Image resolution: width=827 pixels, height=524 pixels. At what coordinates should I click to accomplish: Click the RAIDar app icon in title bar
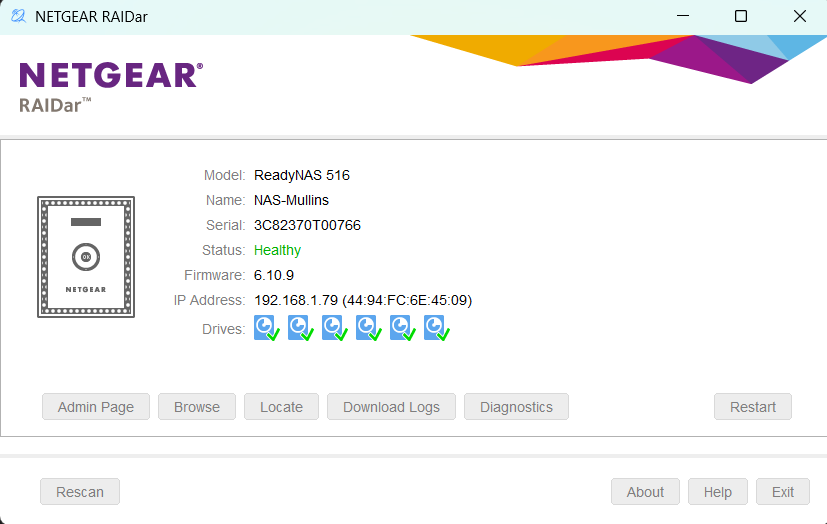(x=18, y=16)
